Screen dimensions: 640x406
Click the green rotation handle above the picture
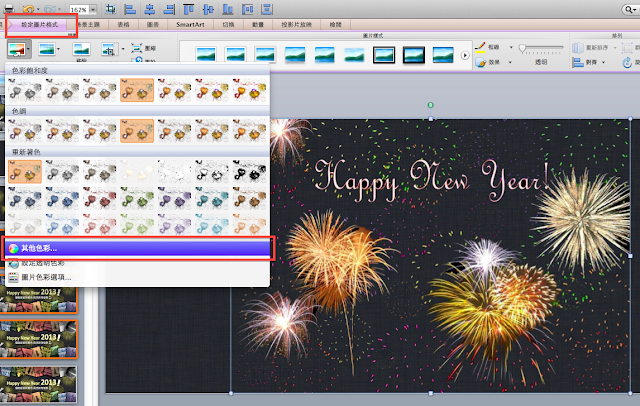click(x=431, y=105)
